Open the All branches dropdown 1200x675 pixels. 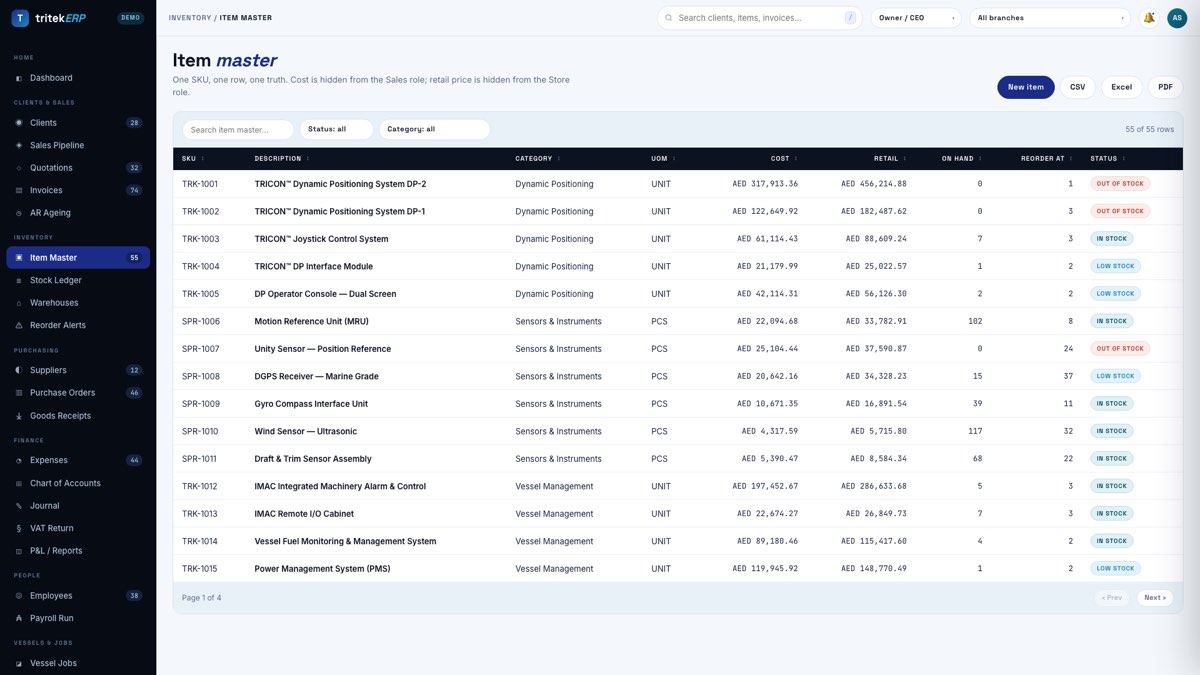(1050, 18)
